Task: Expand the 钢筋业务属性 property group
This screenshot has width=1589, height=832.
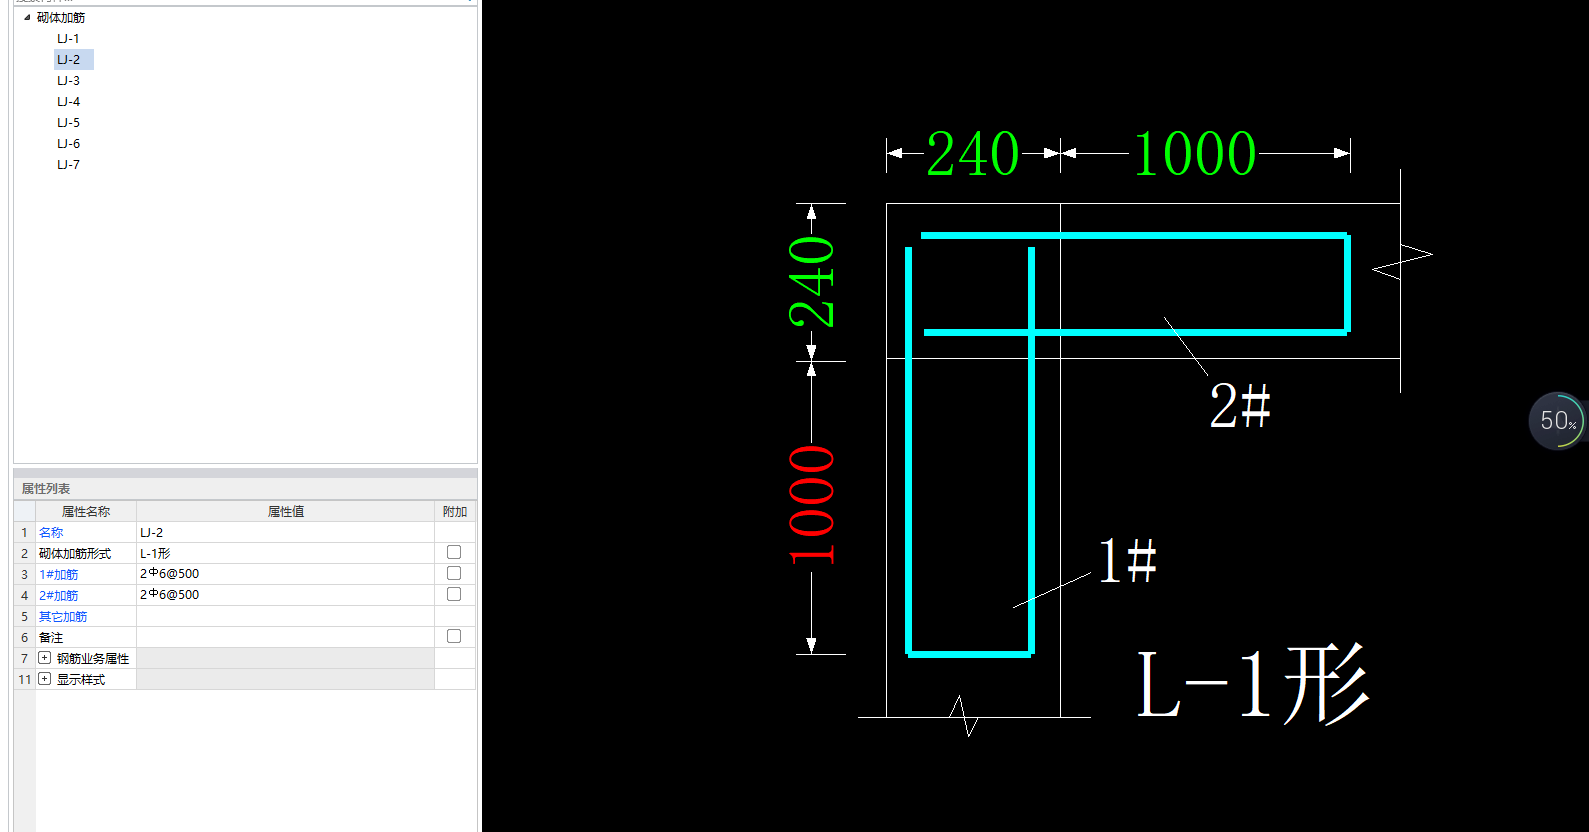Action: click(45, 658)
